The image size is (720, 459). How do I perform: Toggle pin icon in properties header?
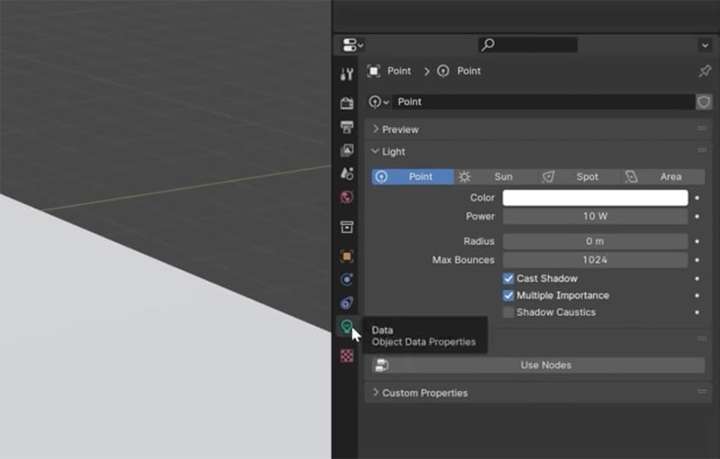[x=704, y=71]
